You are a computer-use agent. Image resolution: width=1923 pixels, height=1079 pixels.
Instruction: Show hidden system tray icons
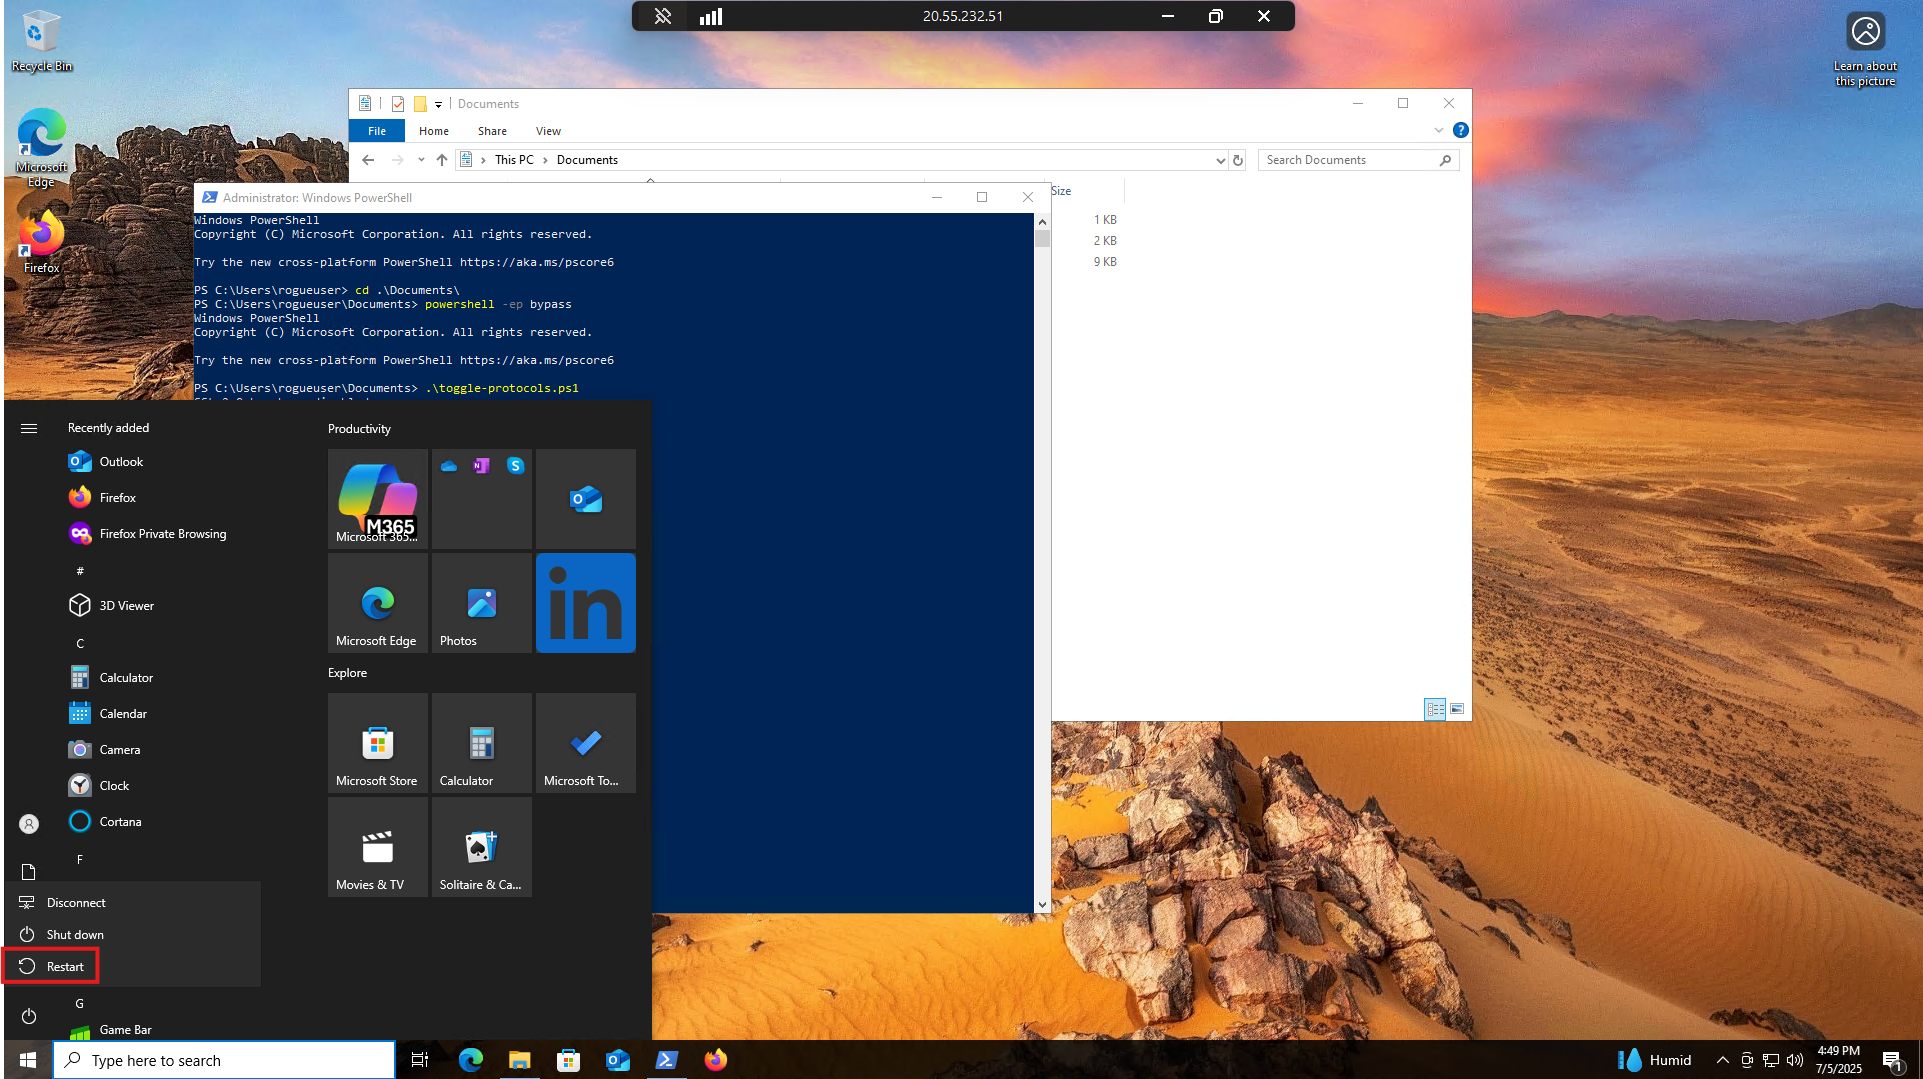(x=1722, y=1060)
